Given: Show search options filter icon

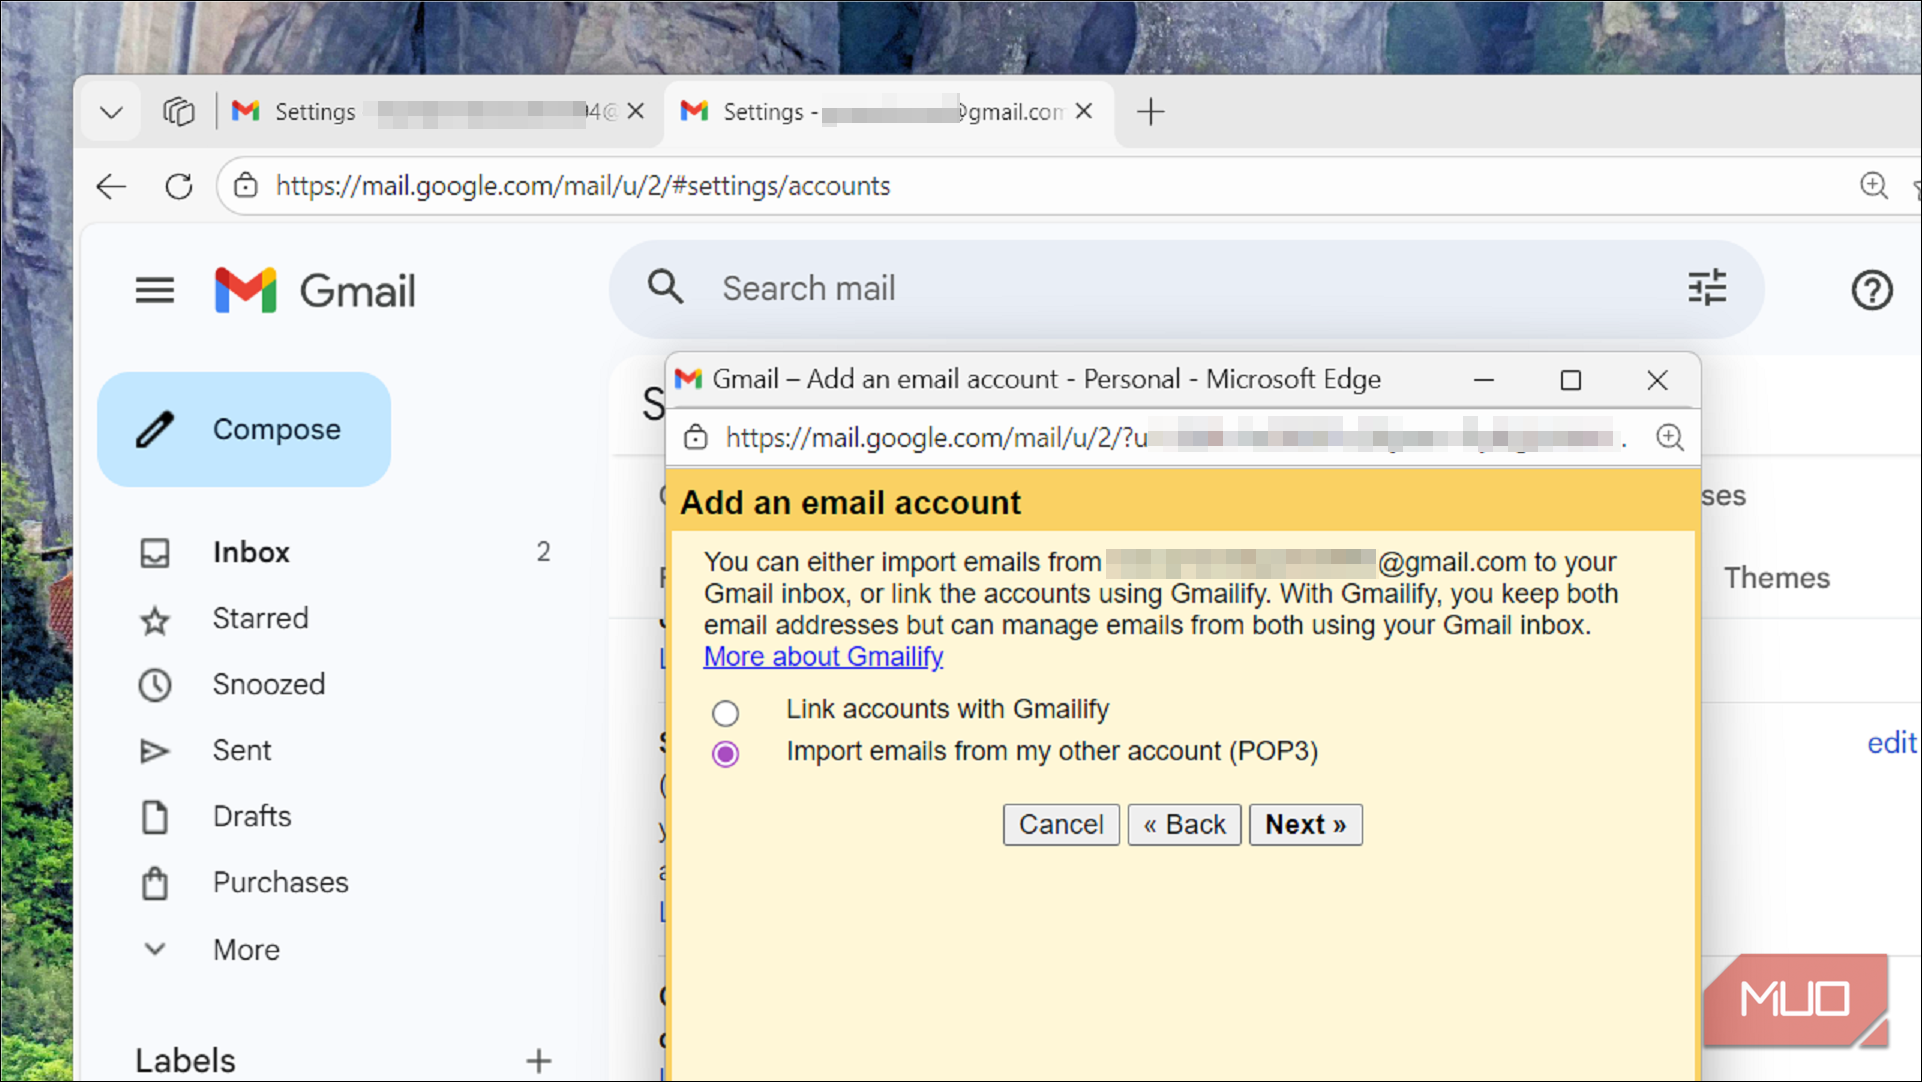Looking at the screenshot, I should pos(1707,288).
